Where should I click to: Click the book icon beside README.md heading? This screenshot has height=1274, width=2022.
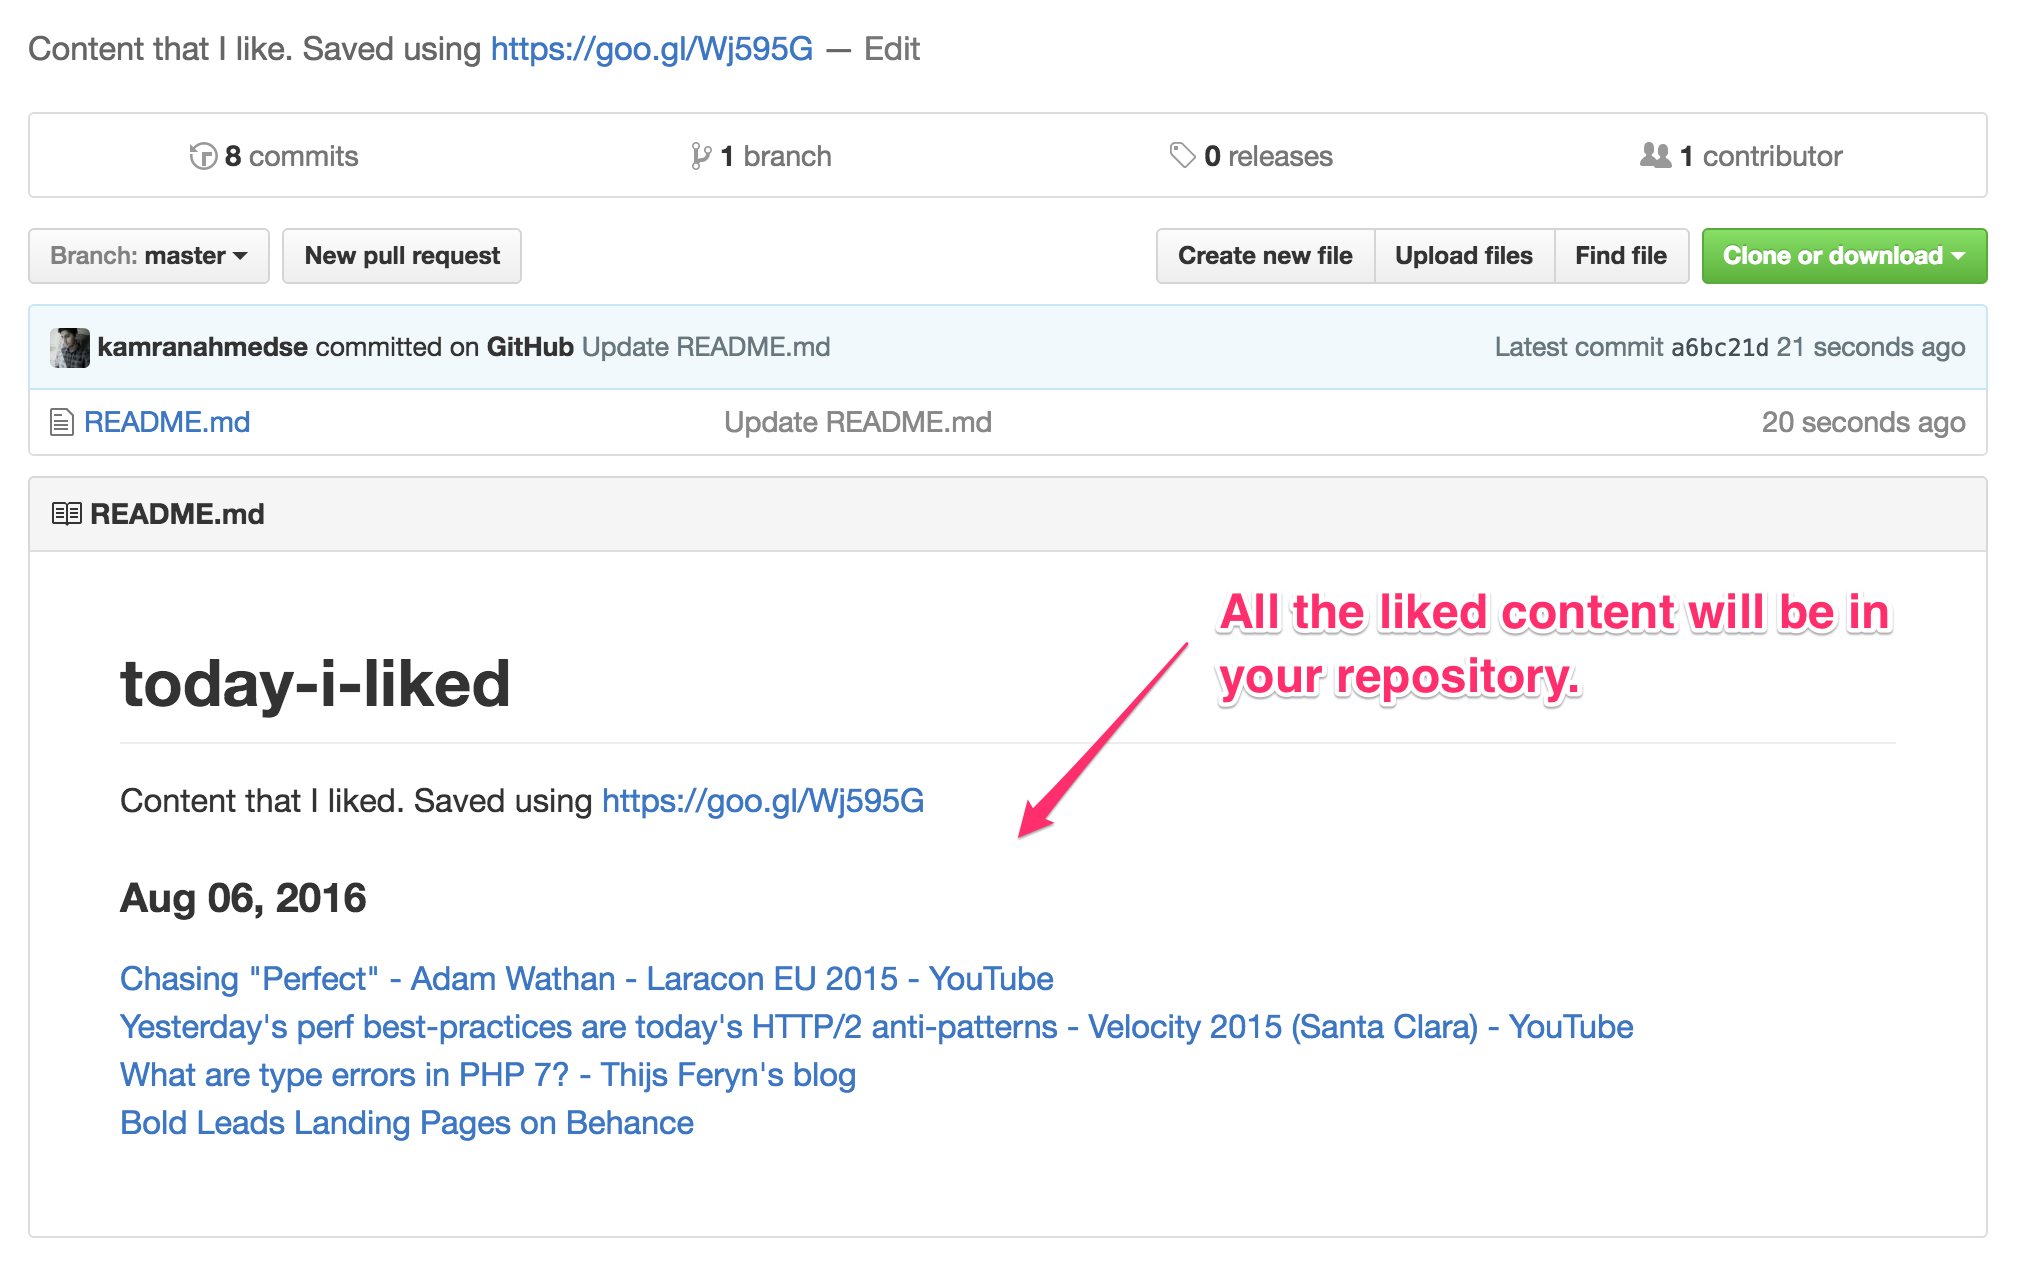pyautogui.click(x=66, y=513)
